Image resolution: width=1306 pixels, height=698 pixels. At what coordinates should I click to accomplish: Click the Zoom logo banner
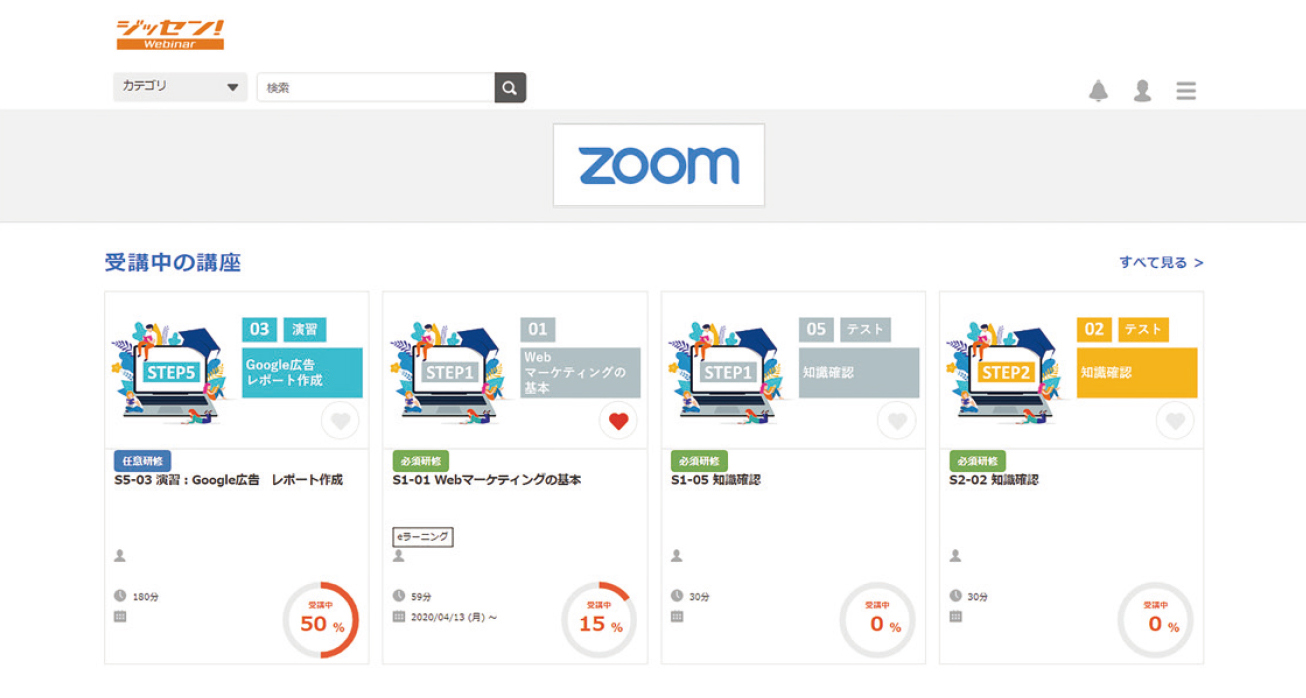click(x=659, y=165)
